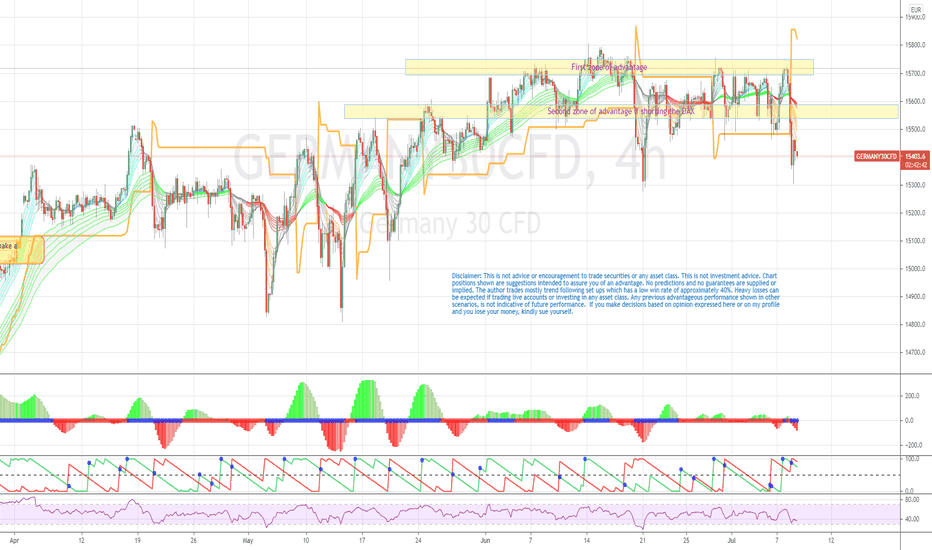Click the 80.00 RSI scale label
This screenshot has width=932, height=550.
coord(912,500)
